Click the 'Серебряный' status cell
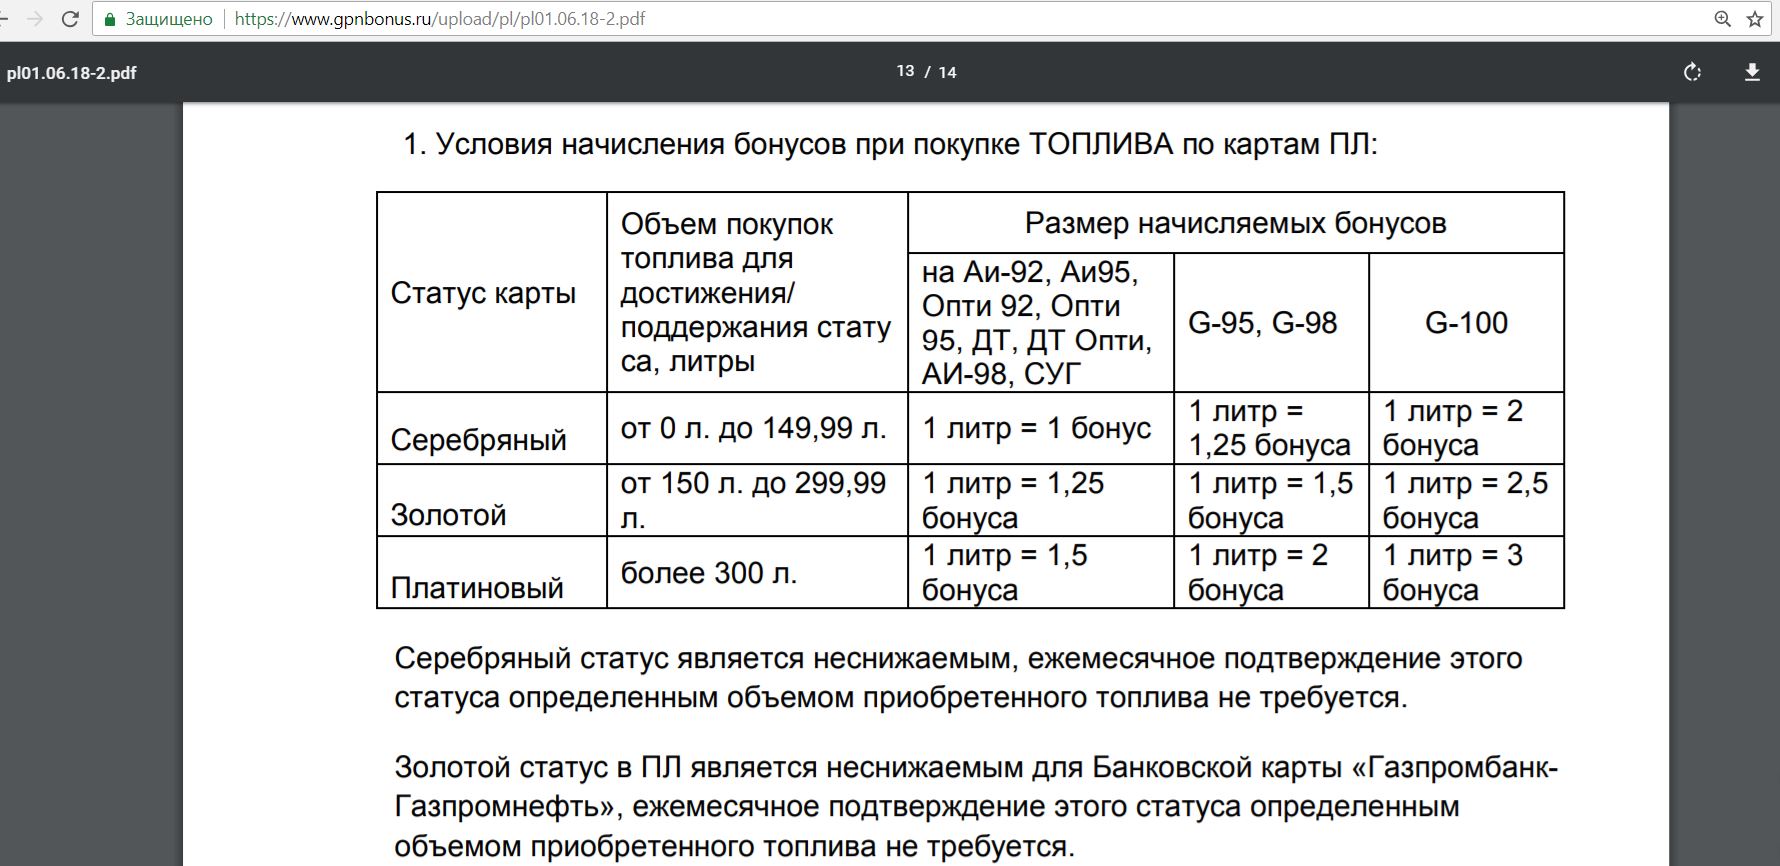The image size is (1780, 866). coord(492,428)
